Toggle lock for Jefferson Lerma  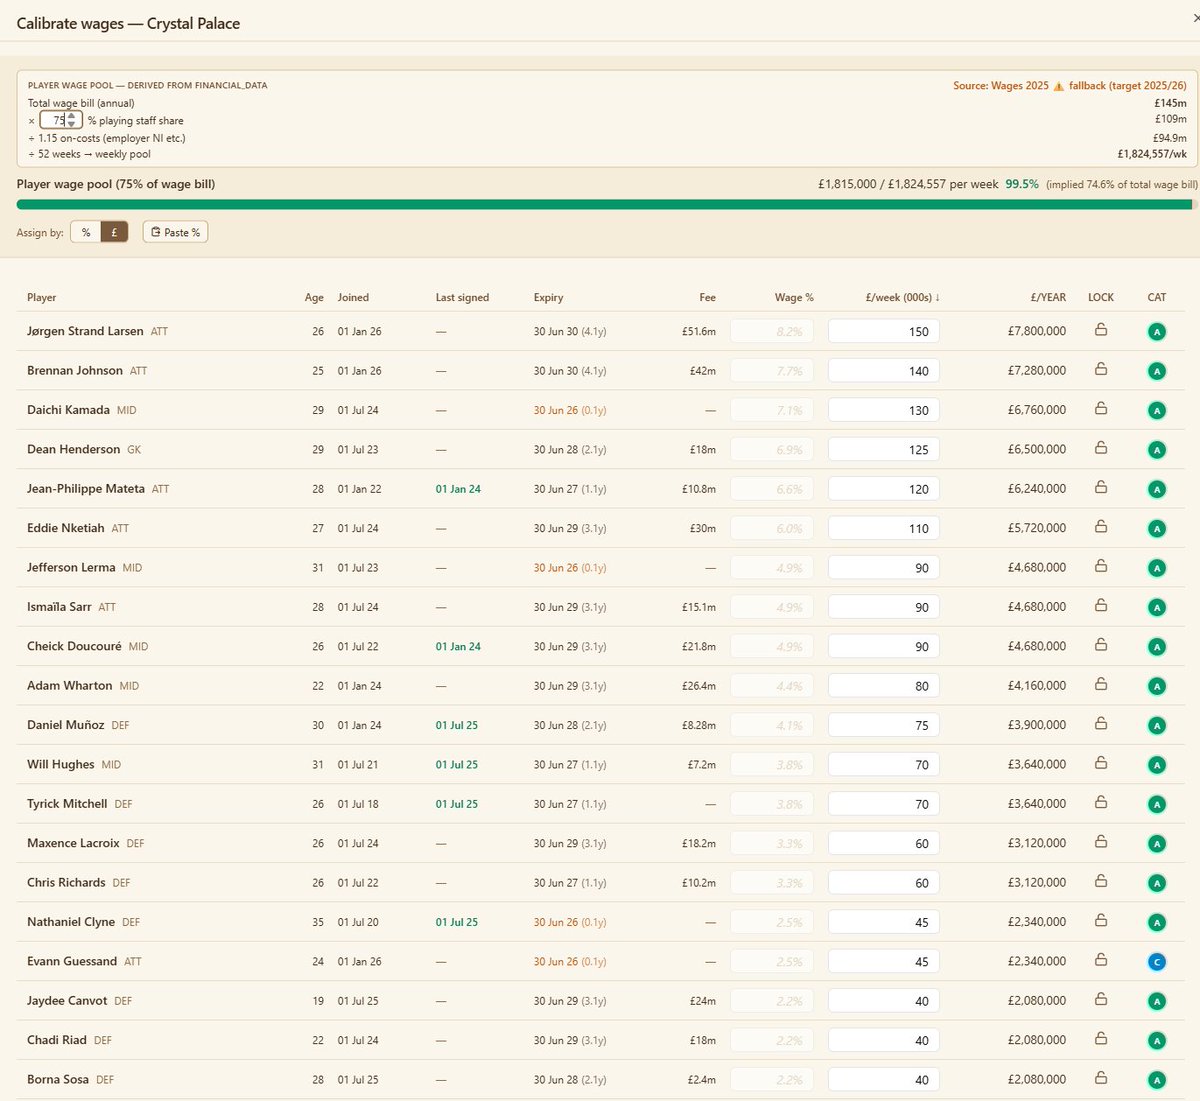pyautogui.click(x=1101, y=566)
